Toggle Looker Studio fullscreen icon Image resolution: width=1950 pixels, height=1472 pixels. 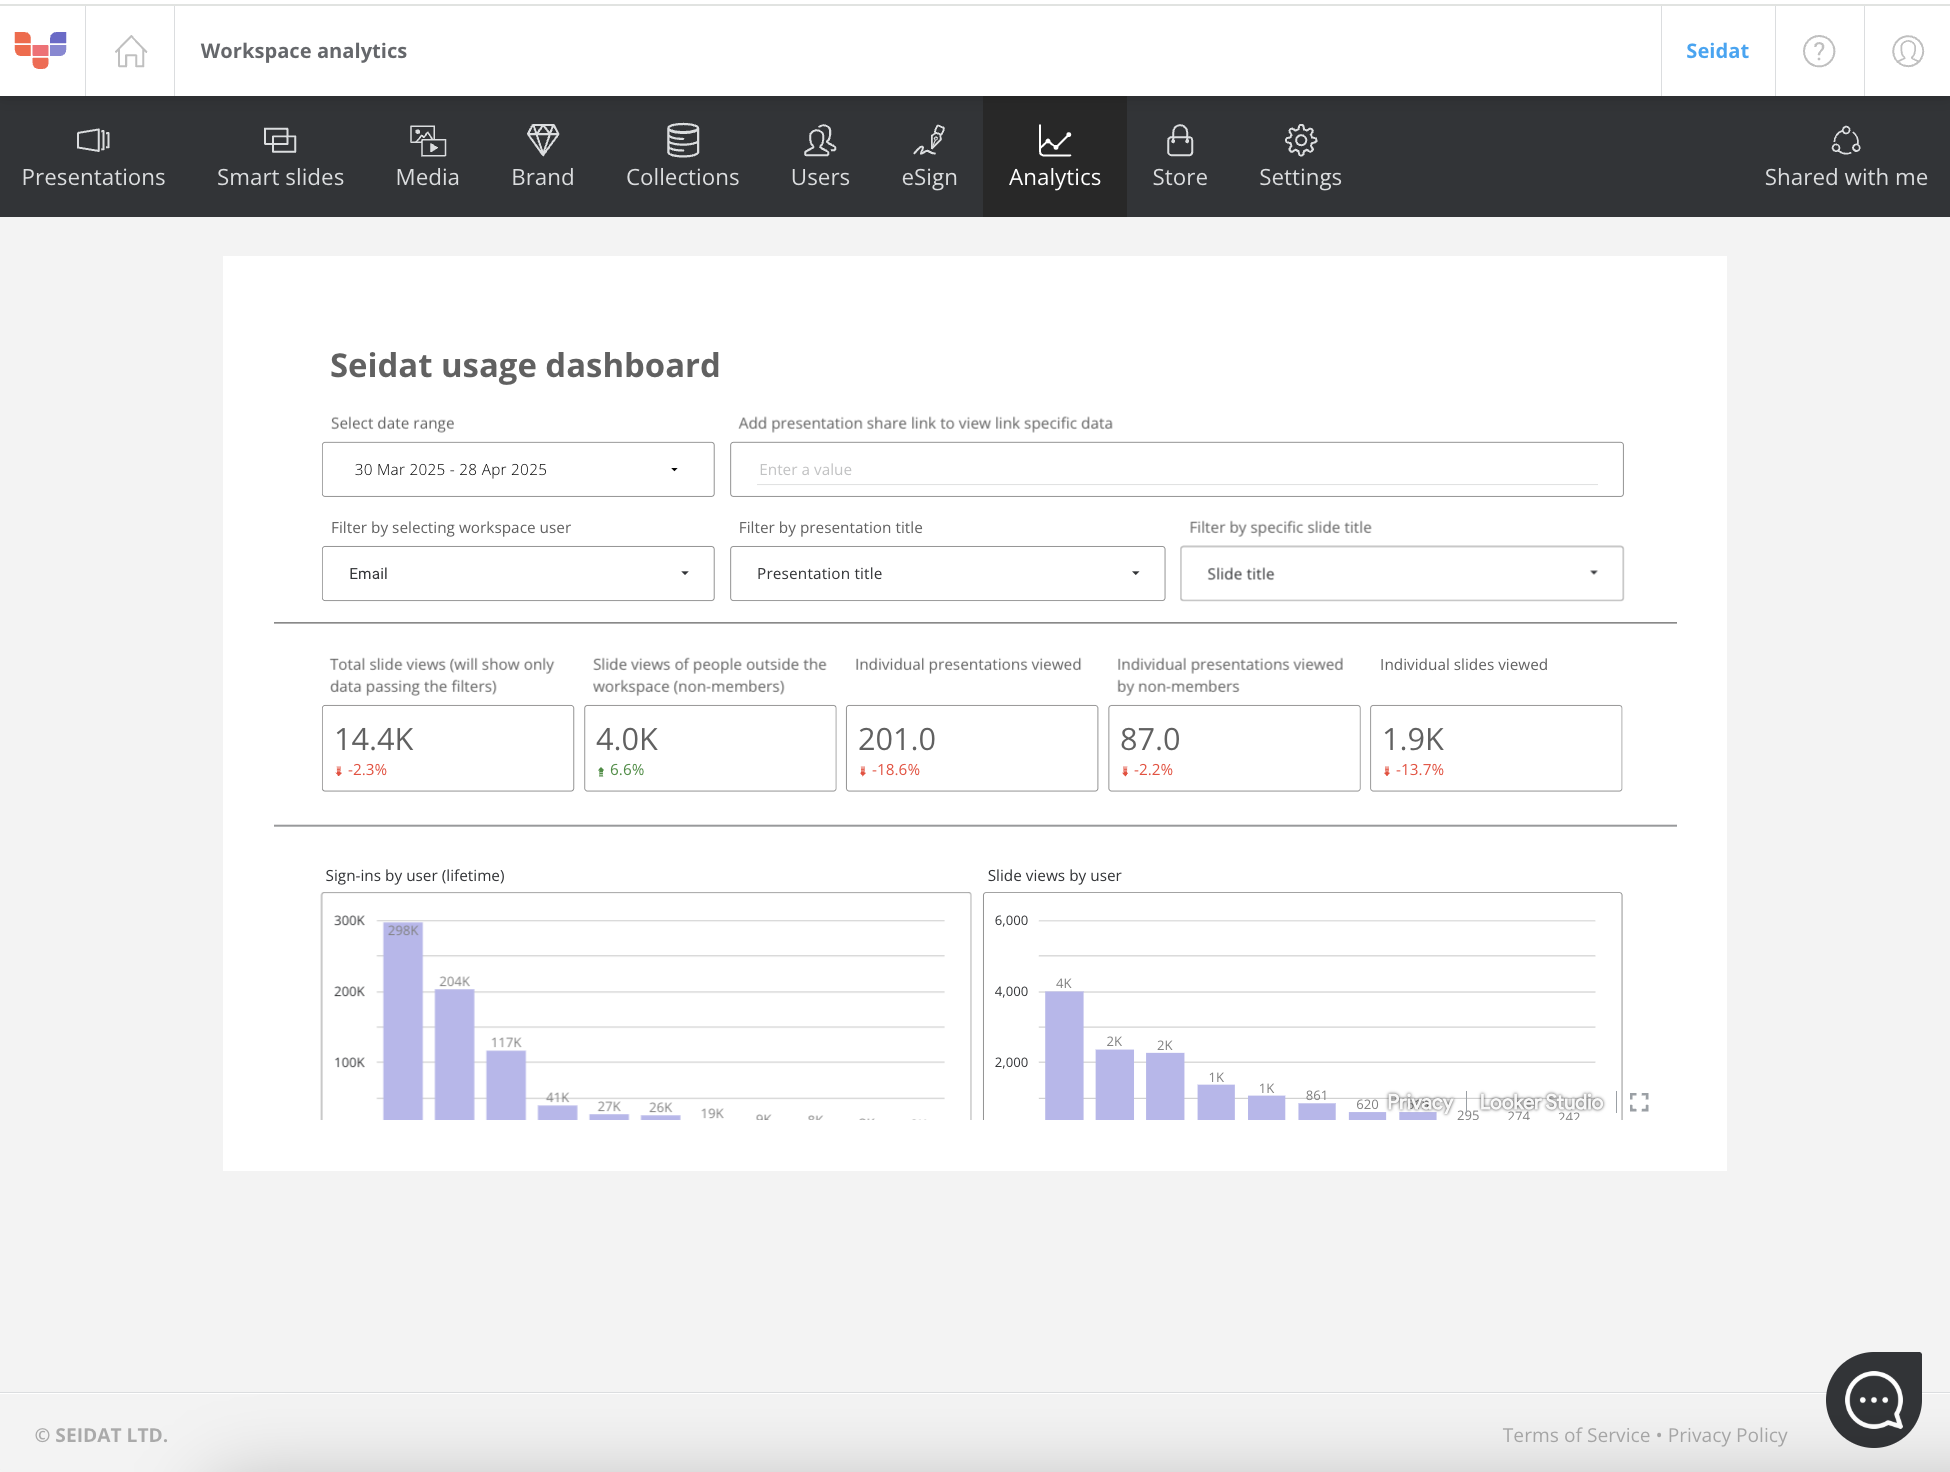[1638, 1102]
